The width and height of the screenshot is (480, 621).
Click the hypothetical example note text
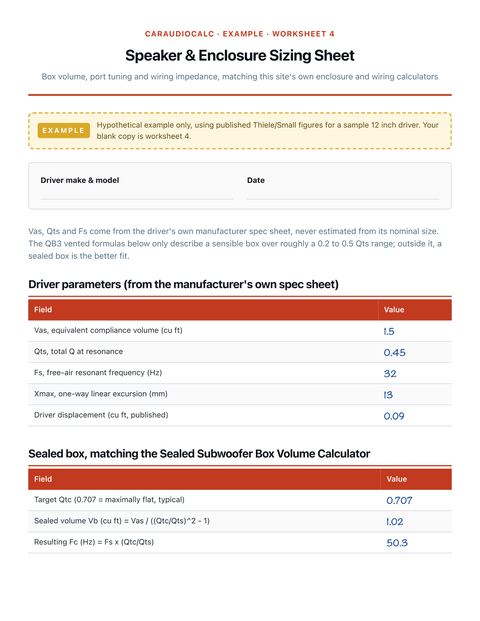[268, 130]
